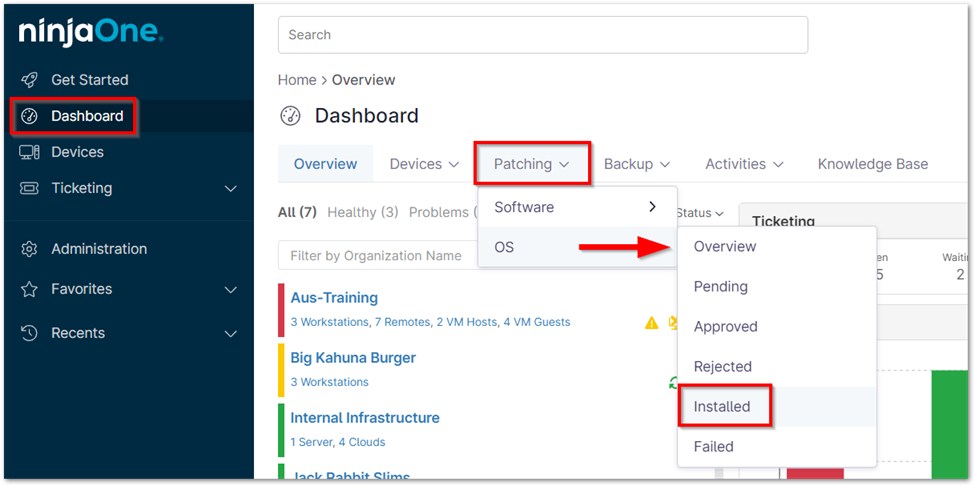Click the Ticketing ticket icon
This screenshot has height=486, width=975.
click(x=30, y=188)
